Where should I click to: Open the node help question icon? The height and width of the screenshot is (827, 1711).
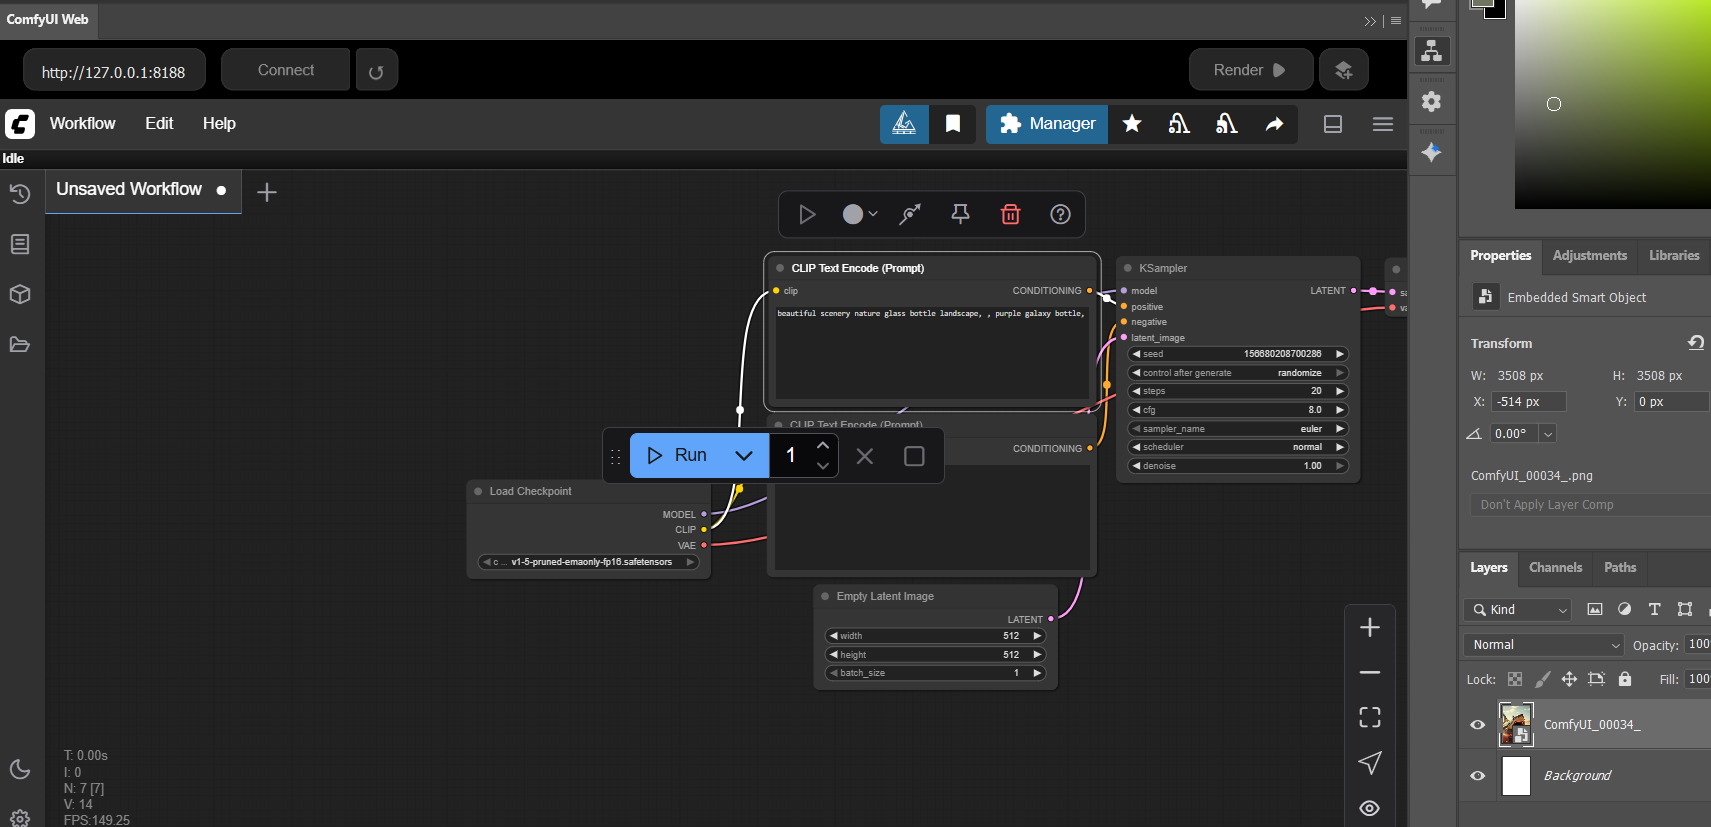click(x=1060, y=214)
